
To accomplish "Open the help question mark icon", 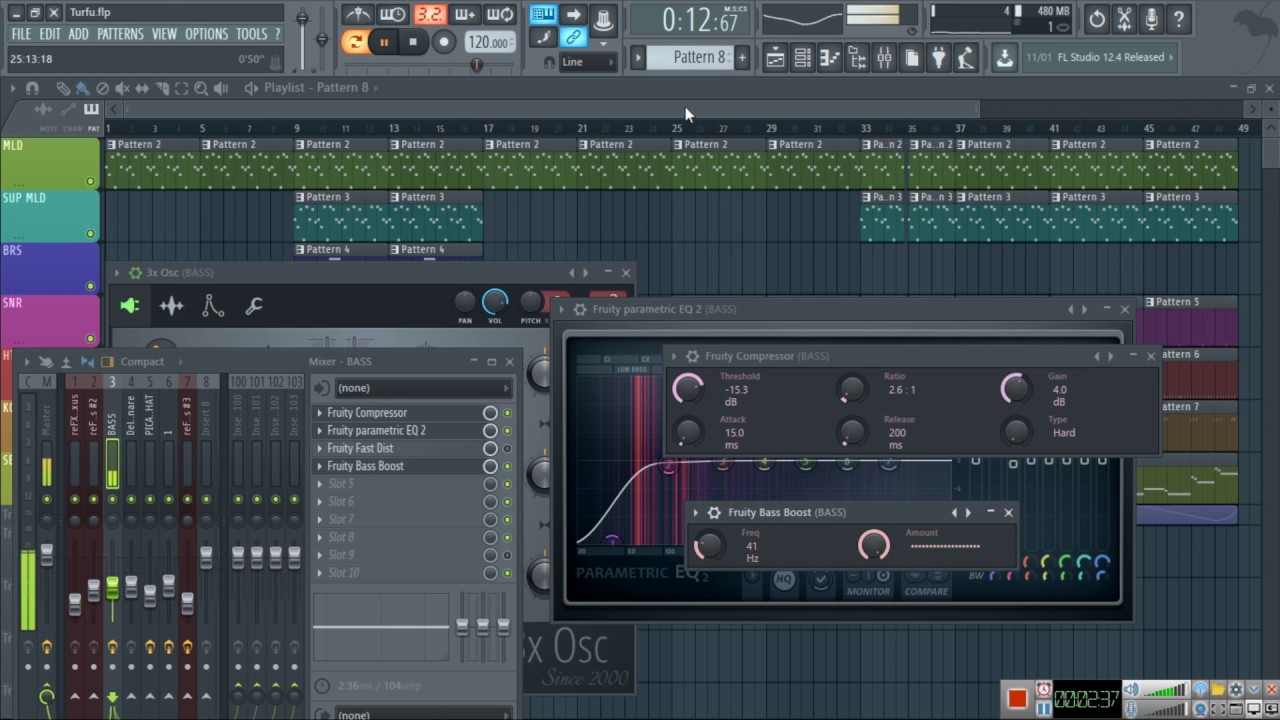I will 1178,18.
